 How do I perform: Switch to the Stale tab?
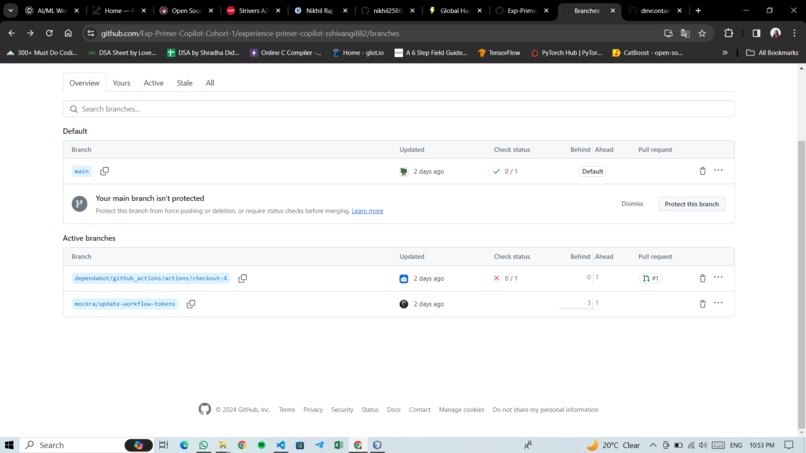point(185,83)
